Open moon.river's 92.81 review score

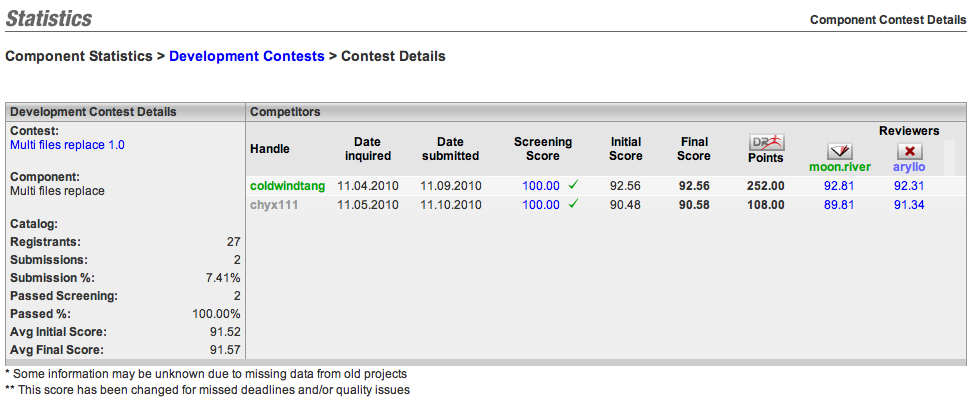click(x=839, y=186)
